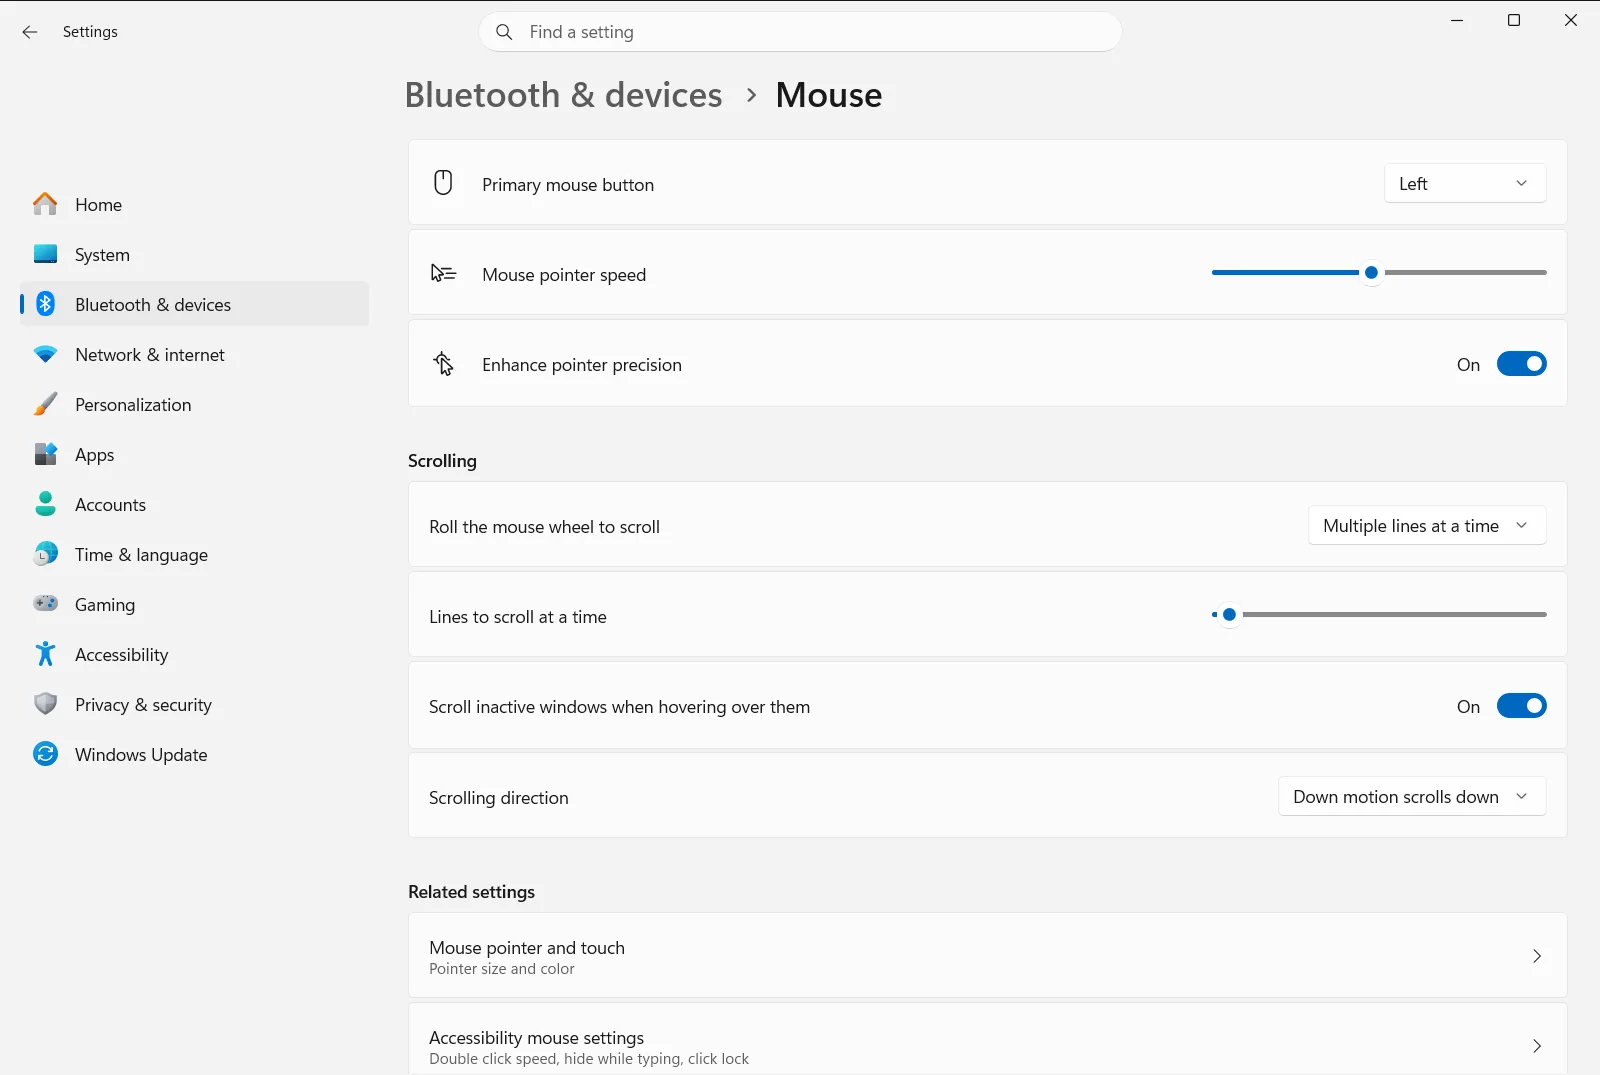Click the search magnifier icon
Image resolution: width=1600 pixels, height=1075 pixels.
[505, 32]
